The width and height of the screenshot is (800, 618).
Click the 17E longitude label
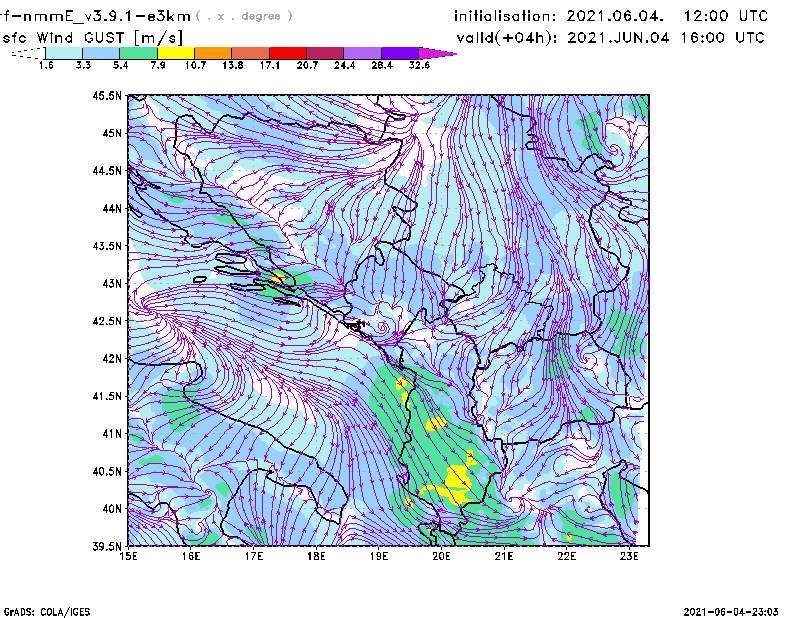[254, 556]
